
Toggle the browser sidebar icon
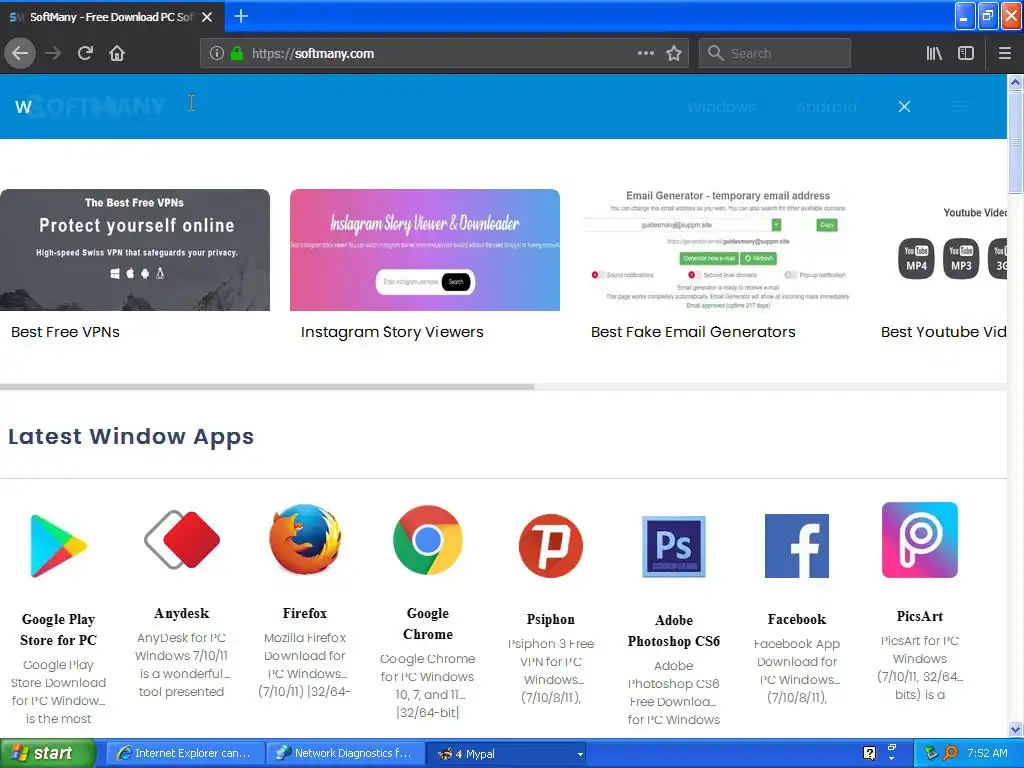[x=966, y=54]
